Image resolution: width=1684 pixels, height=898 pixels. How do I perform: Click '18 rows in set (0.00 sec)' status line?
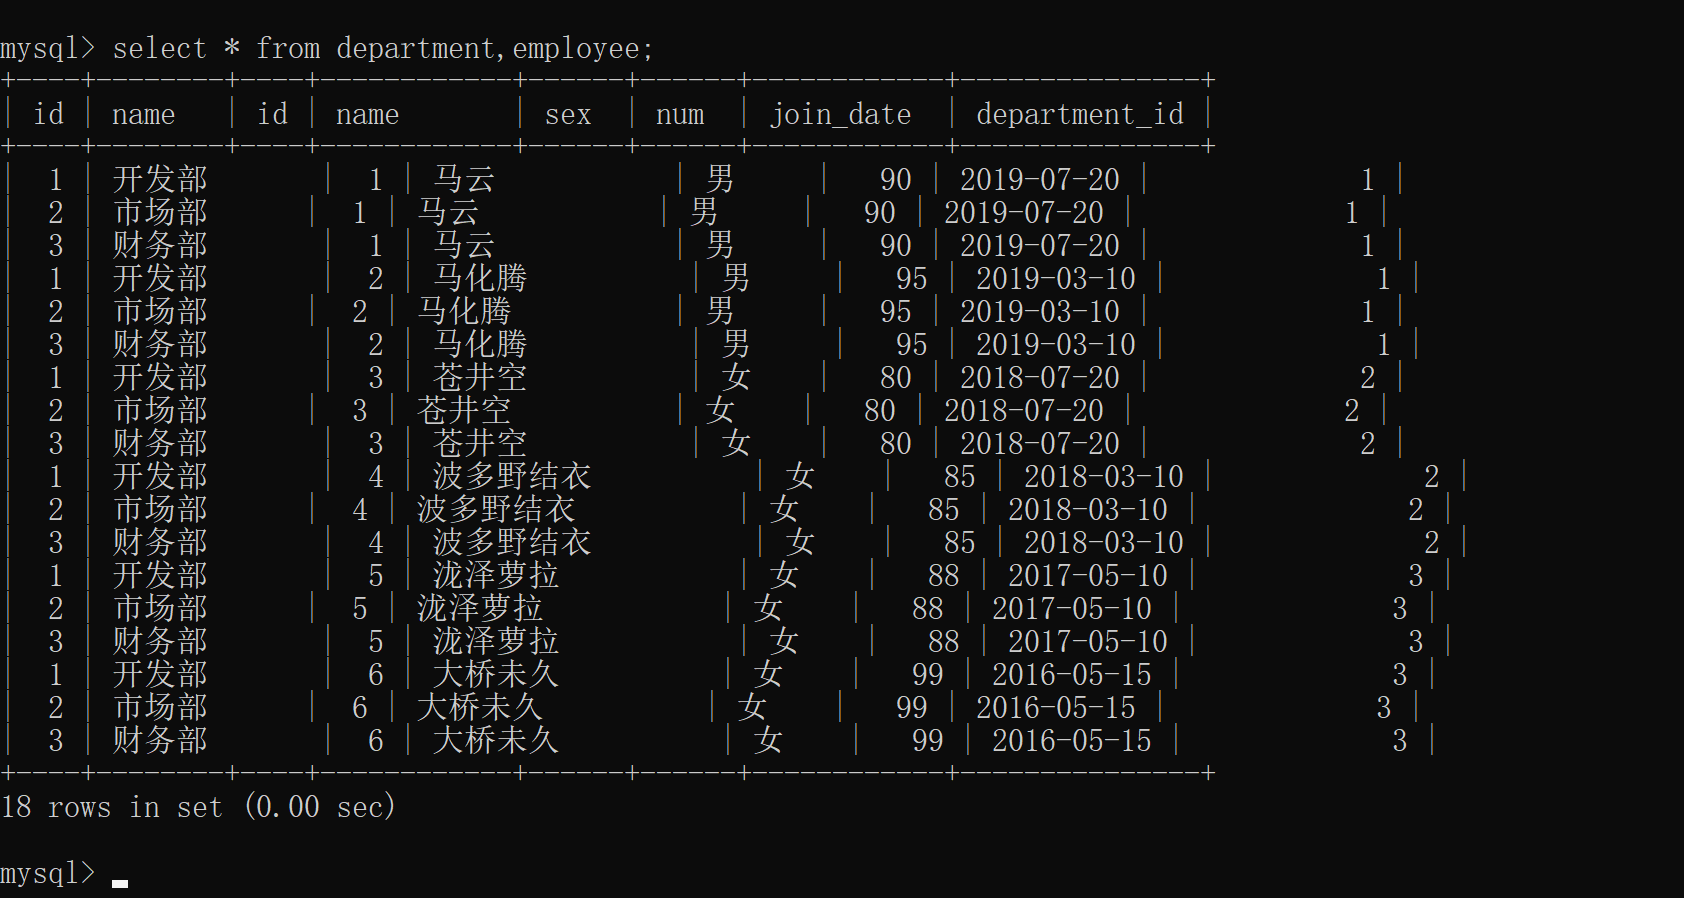coord(198,807)
